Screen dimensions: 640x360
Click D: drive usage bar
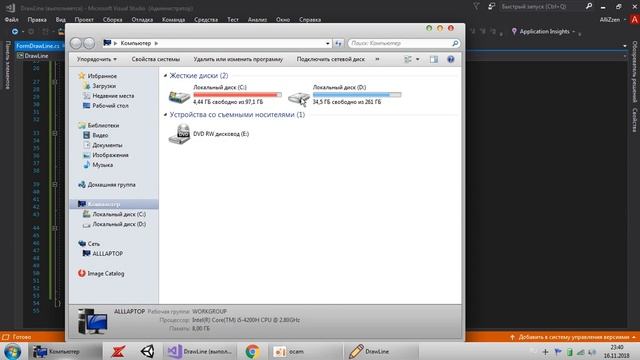click(357, 95)
